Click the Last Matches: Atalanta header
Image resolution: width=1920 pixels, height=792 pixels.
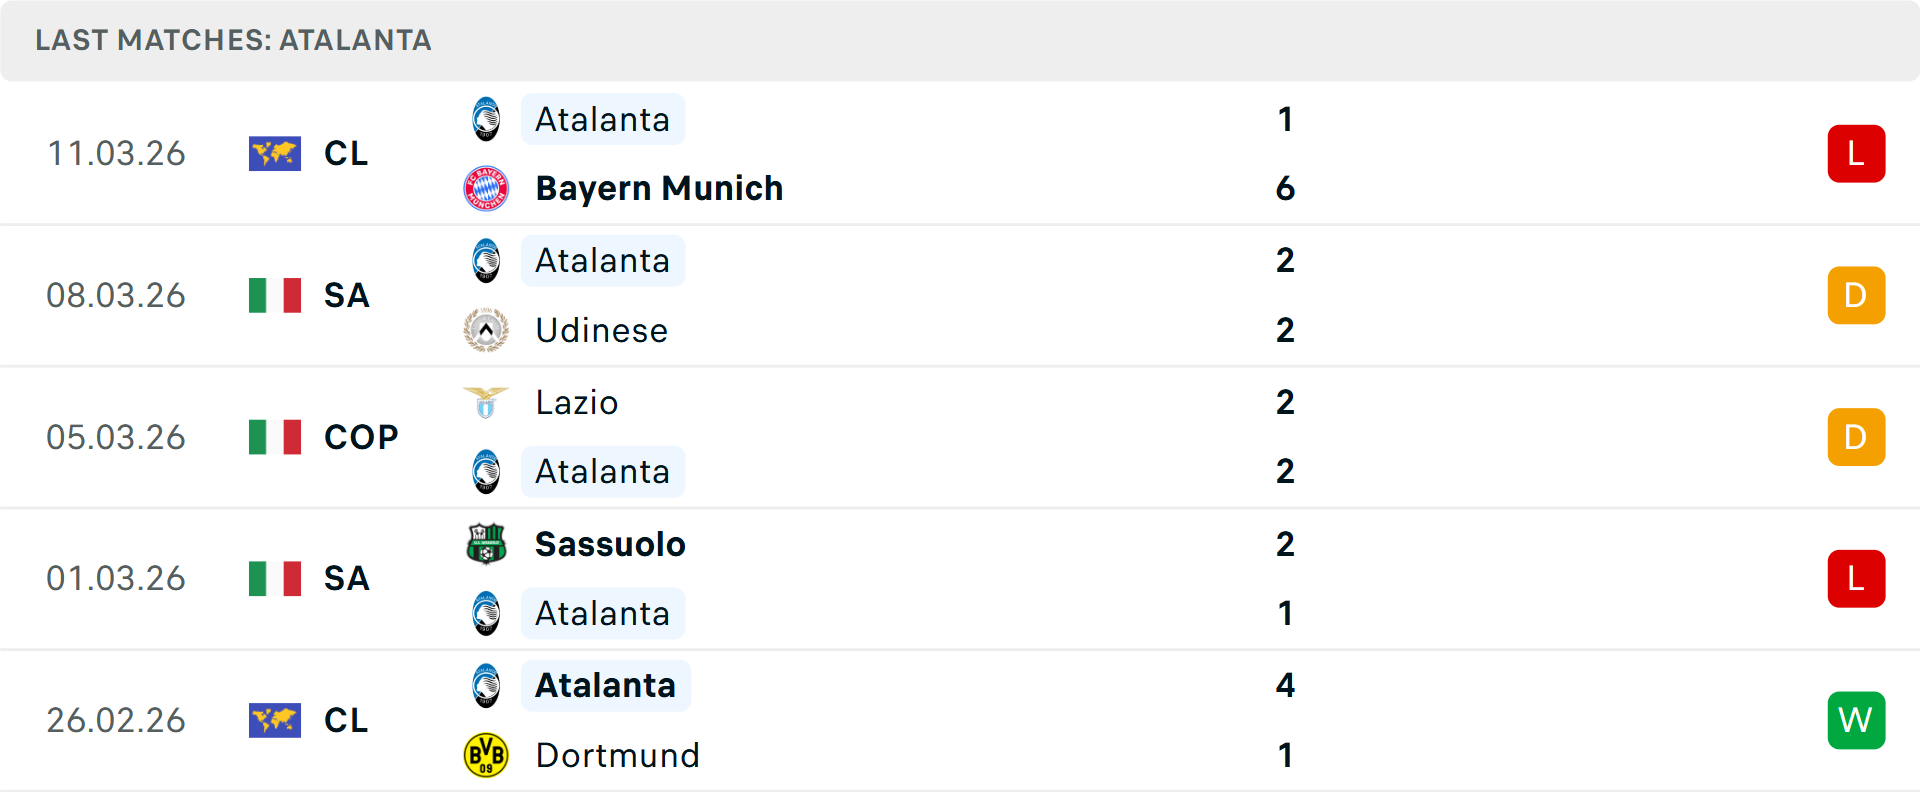click(233, 40)
